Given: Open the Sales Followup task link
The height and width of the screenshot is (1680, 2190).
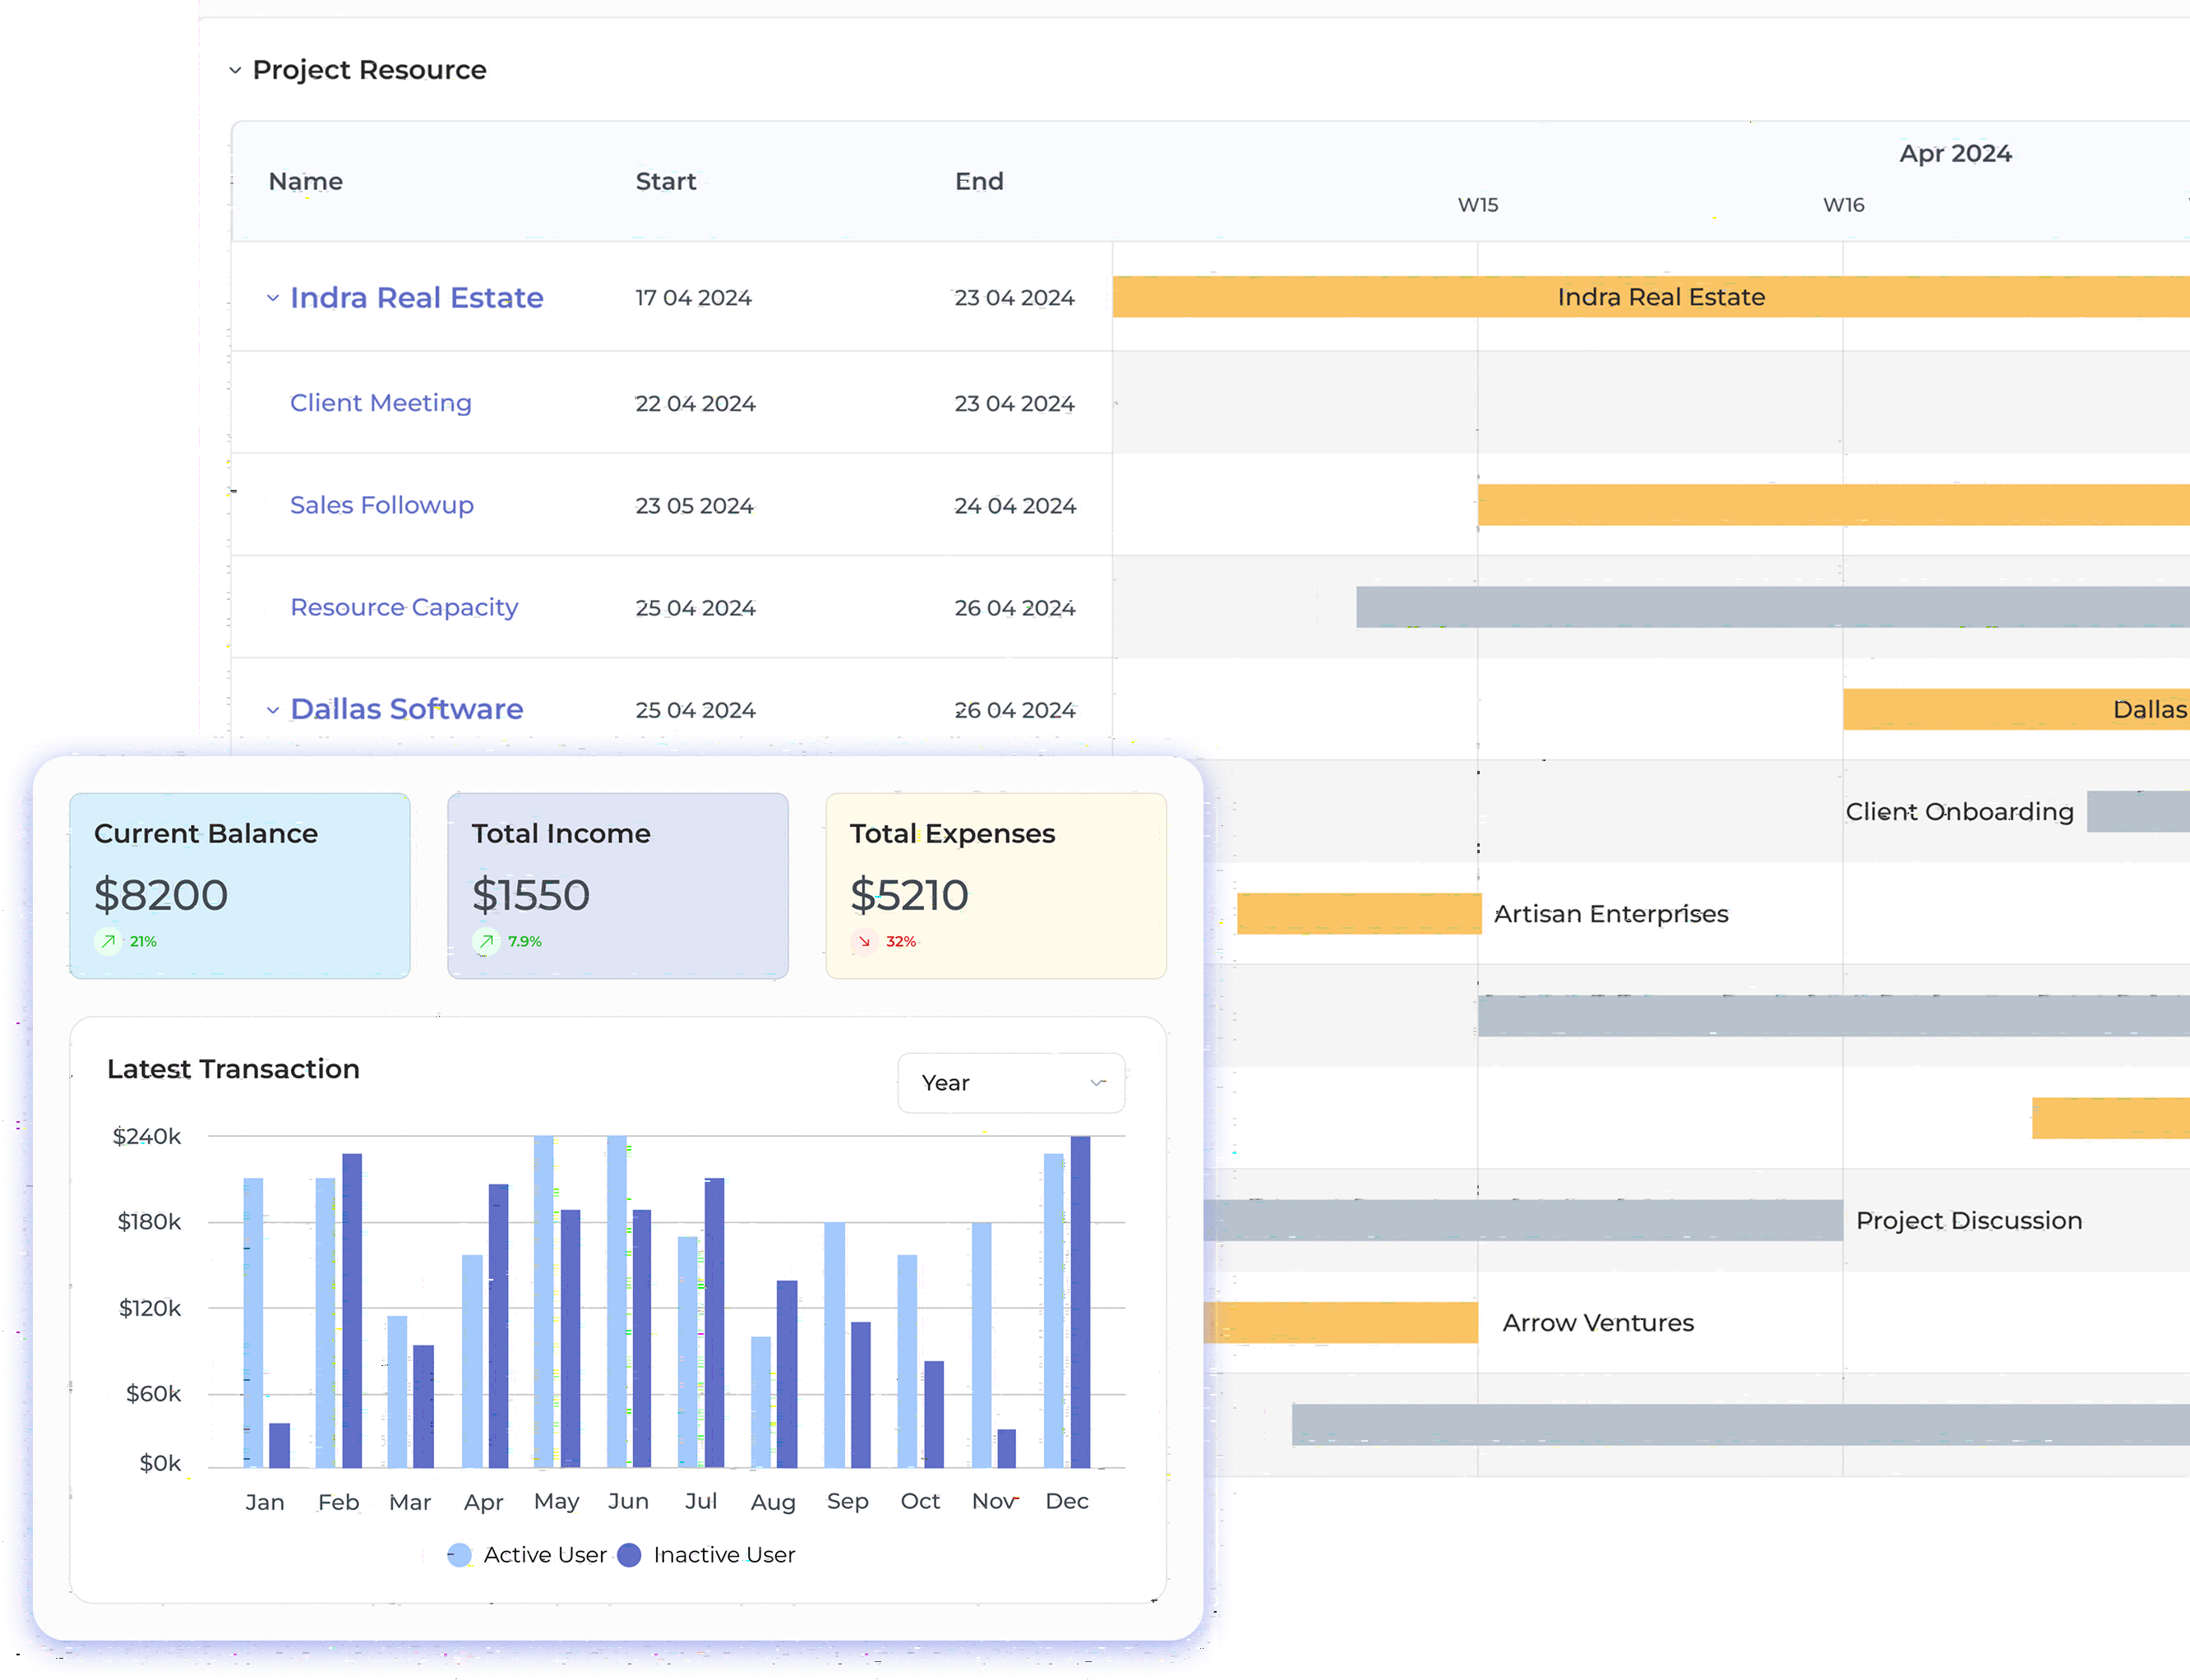Looking at the screenshot, I should 381,505.
